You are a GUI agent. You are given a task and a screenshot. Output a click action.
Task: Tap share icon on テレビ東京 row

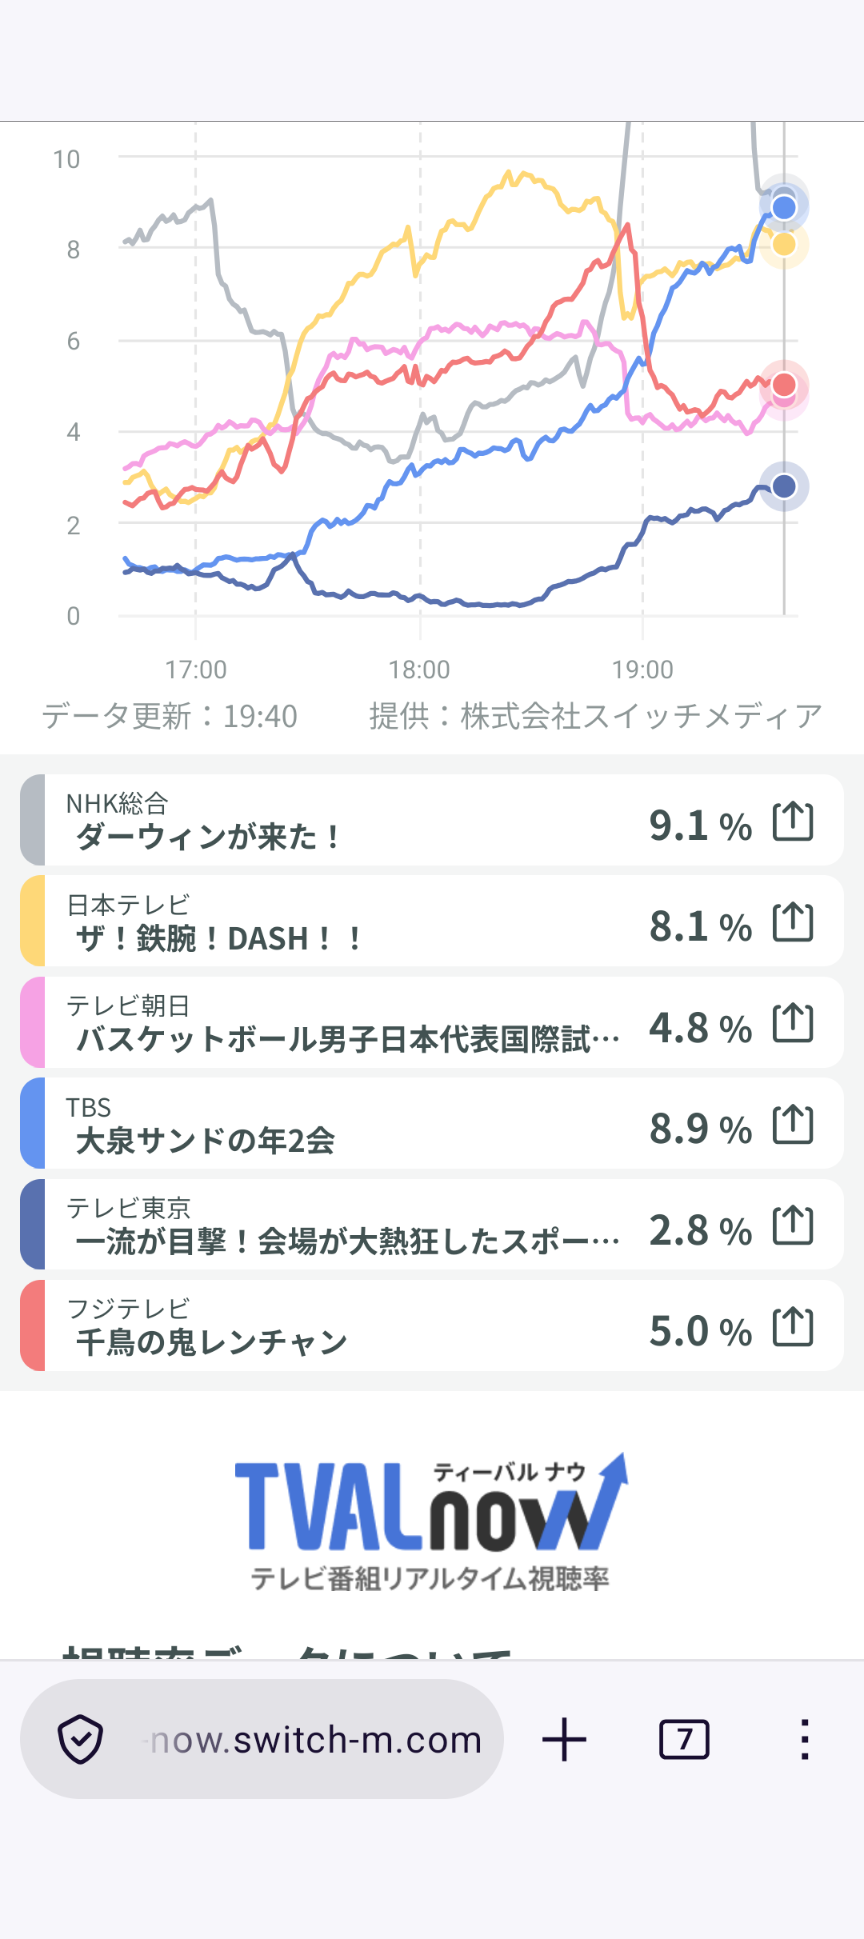[x=793, y=1226]
